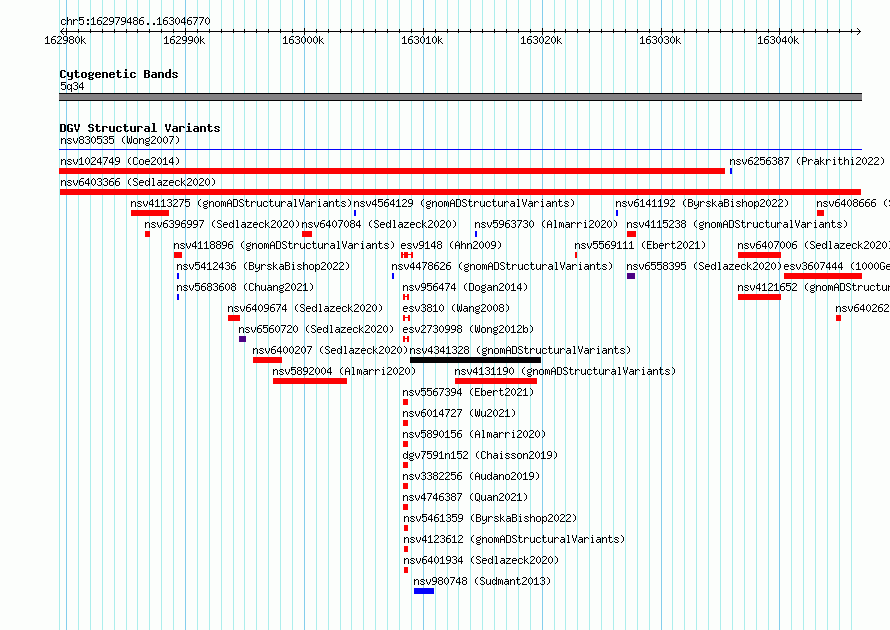Select nsv4113275 gnomAD variant label
The height and width of the screenshot is (630, 890).
(x=241, y=203)
